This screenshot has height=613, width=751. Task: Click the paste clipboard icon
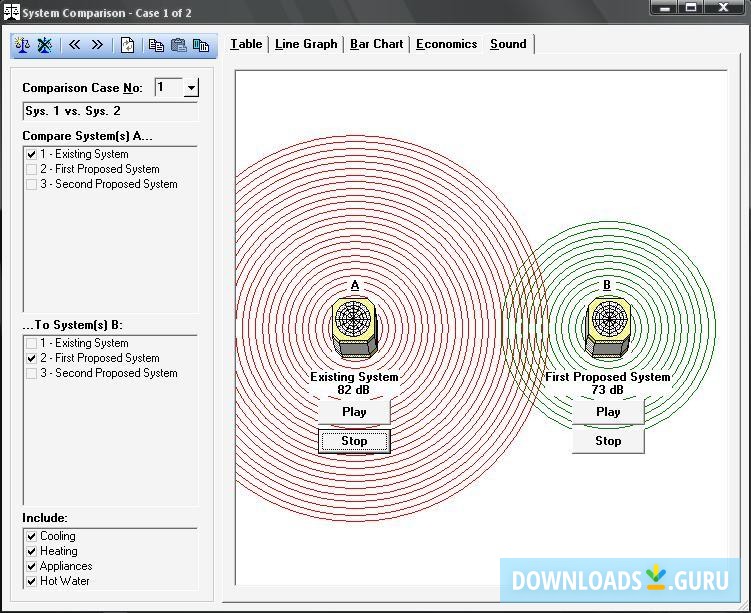(179, 45)
